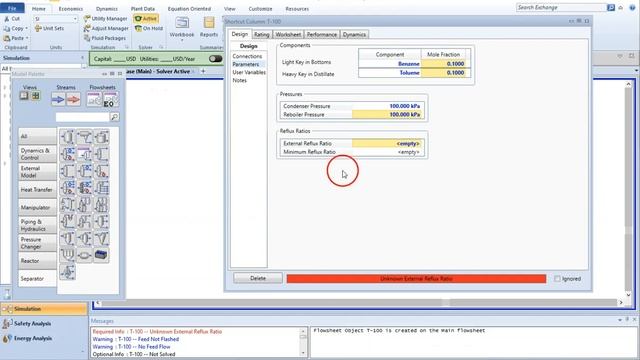Screen dimensions: 640x360
Task: Click the red Unknown External Reflux Ratio status bar
Action: [416, 279]
